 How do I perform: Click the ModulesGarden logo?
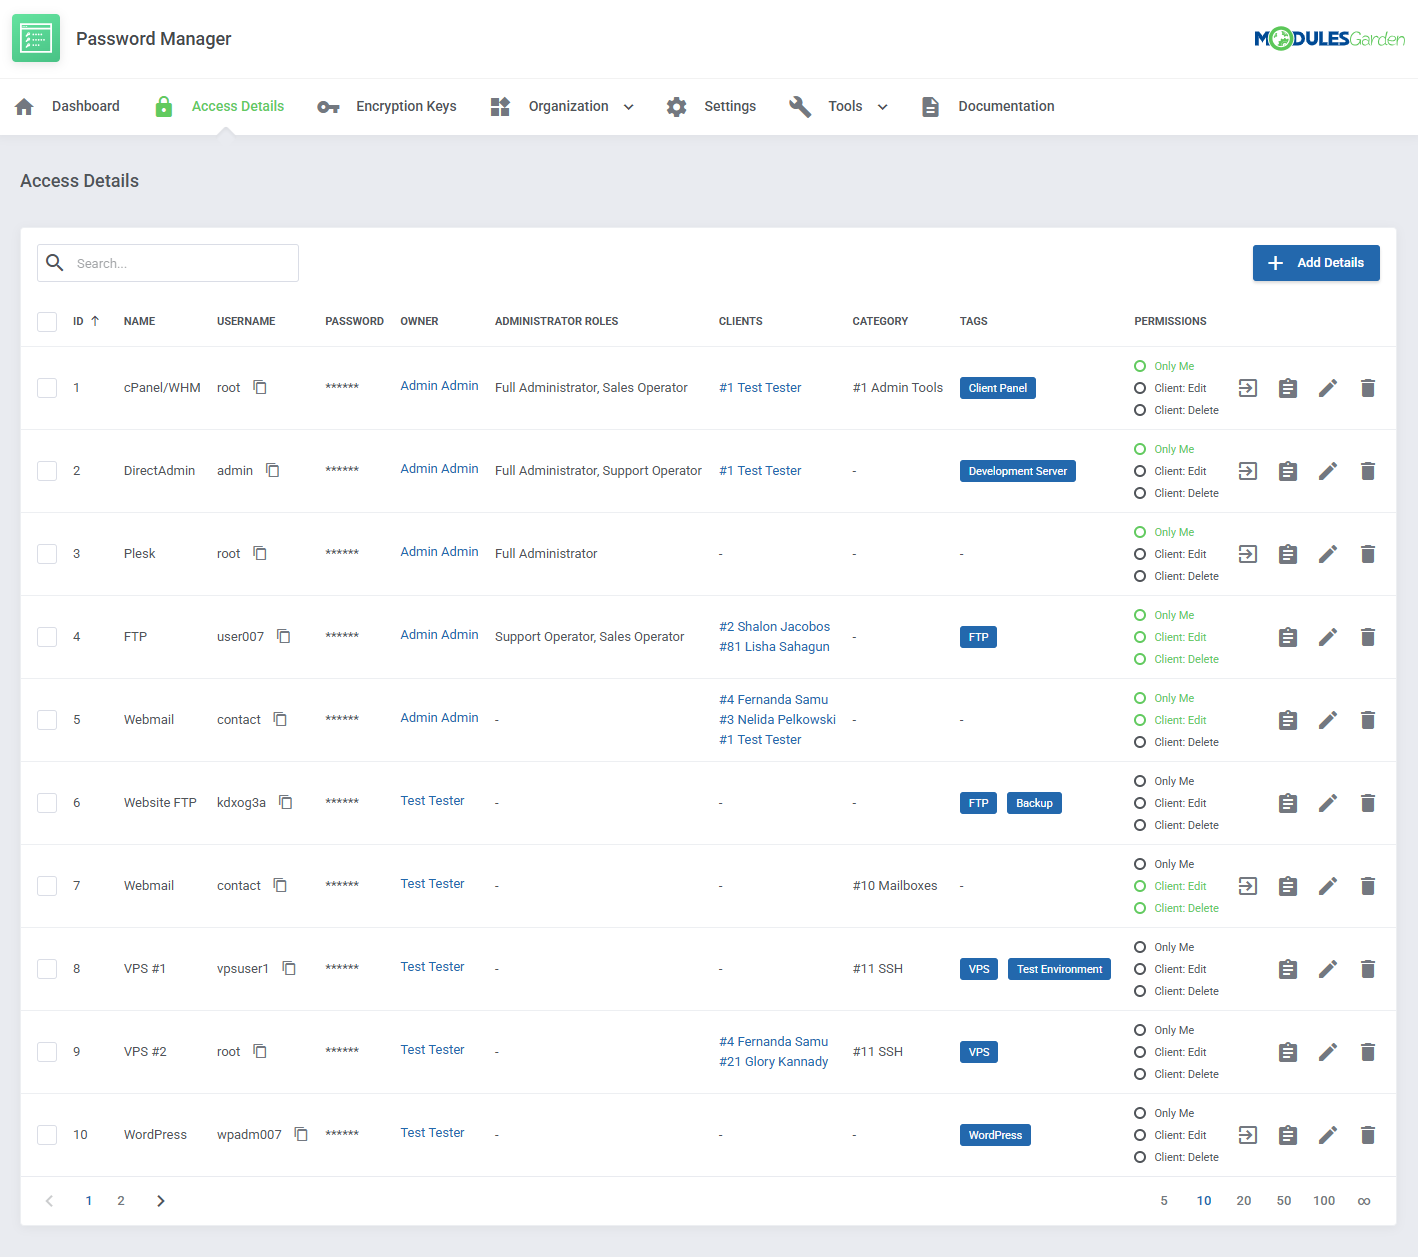[1328, 39]
